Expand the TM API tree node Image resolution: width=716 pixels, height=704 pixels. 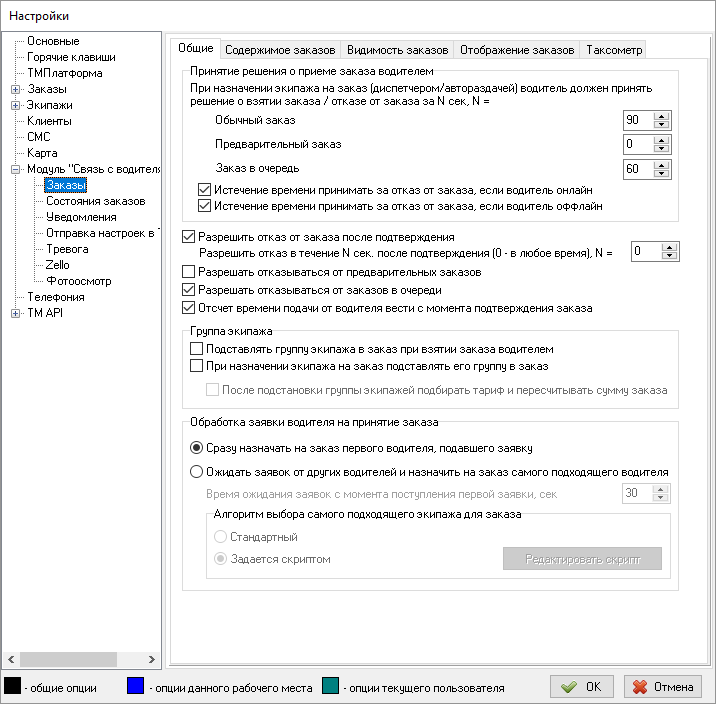click(x=15, y=313)
